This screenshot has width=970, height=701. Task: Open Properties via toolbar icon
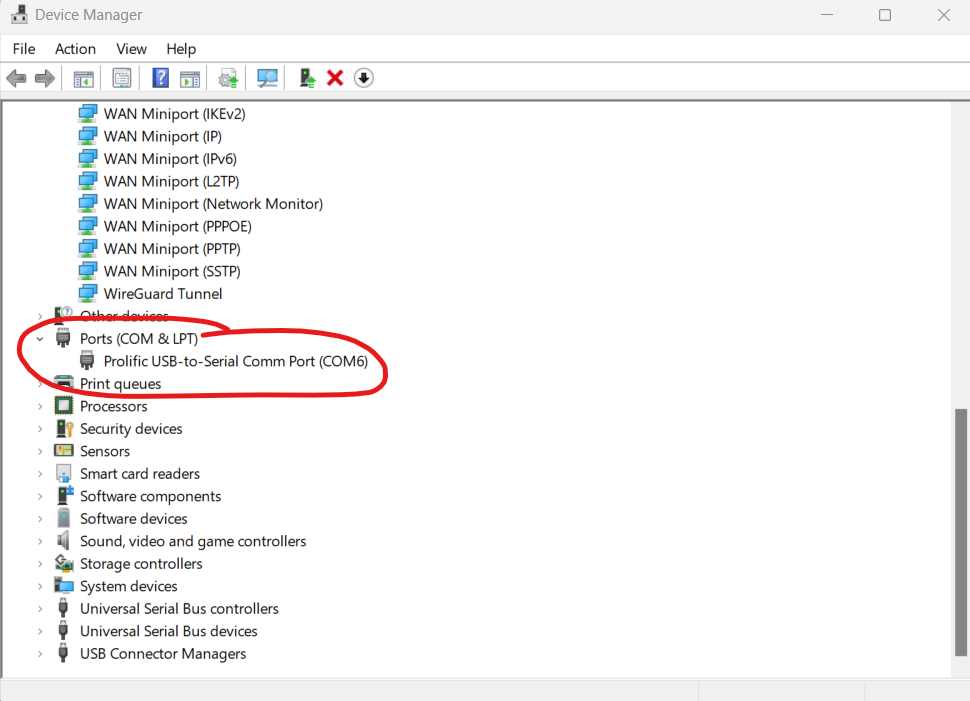(x=122, y=79)
